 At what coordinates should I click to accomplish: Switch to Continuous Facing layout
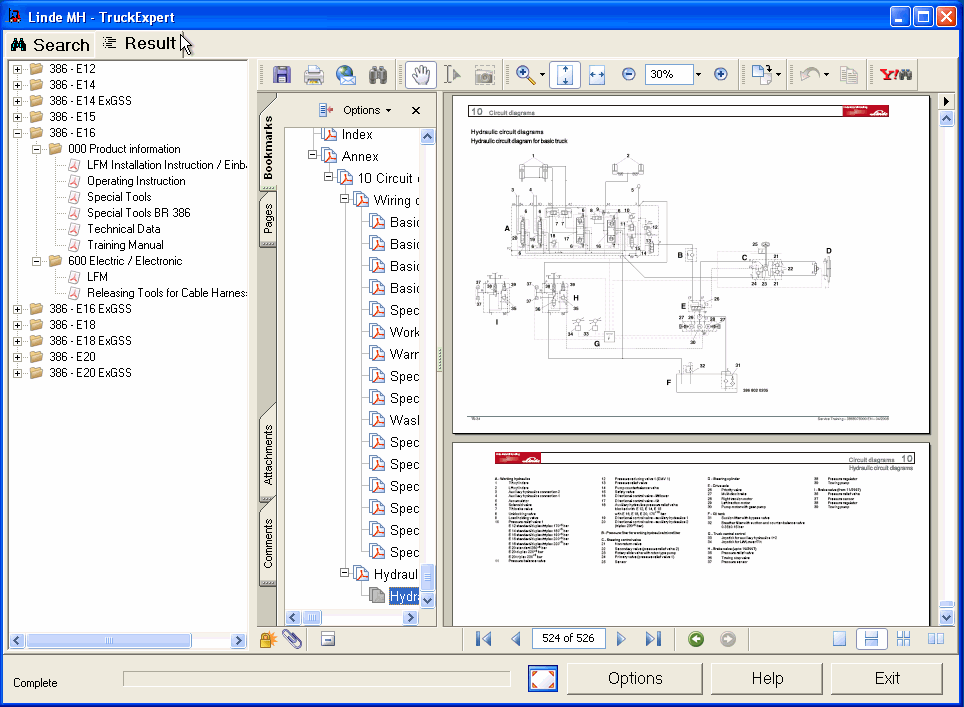[903, 639]
